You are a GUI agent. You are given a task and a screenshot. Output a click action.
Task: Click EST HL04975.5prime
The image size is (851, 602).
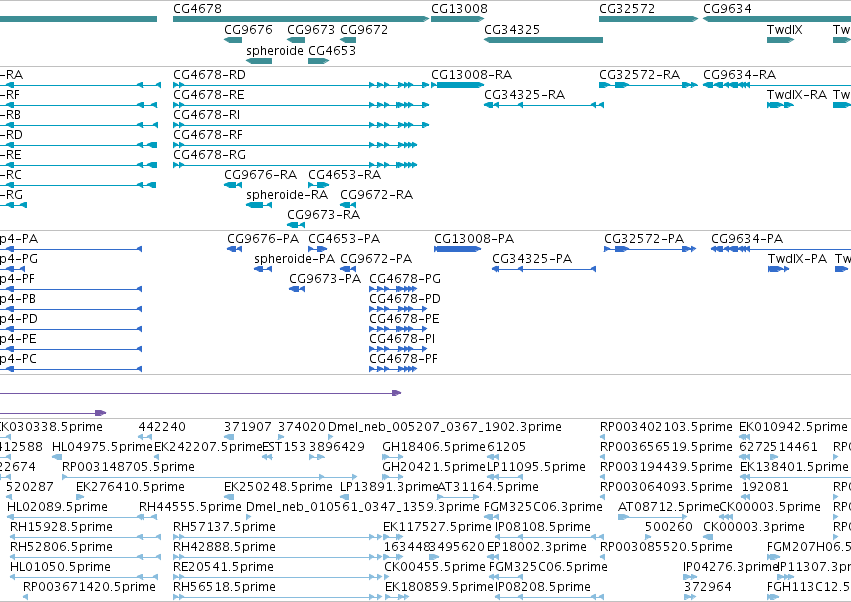tap(102, 447)
